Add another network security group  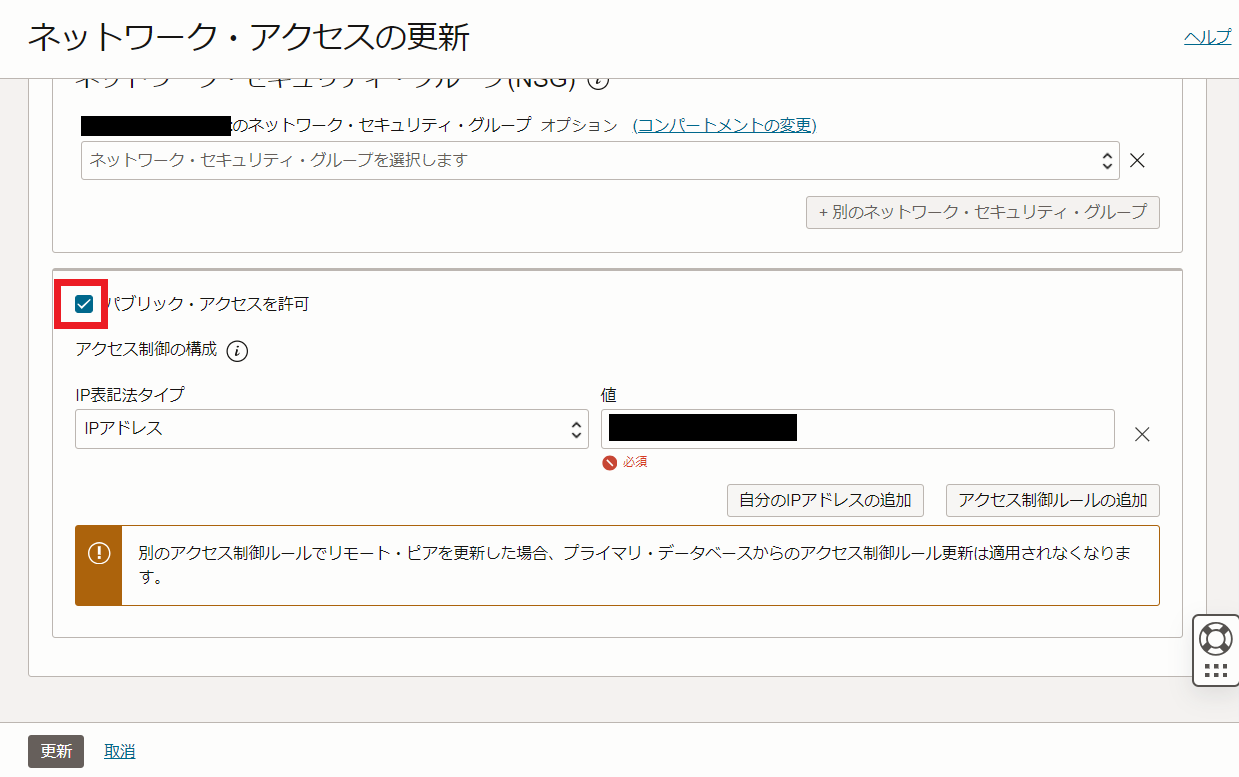pos(982,212)
